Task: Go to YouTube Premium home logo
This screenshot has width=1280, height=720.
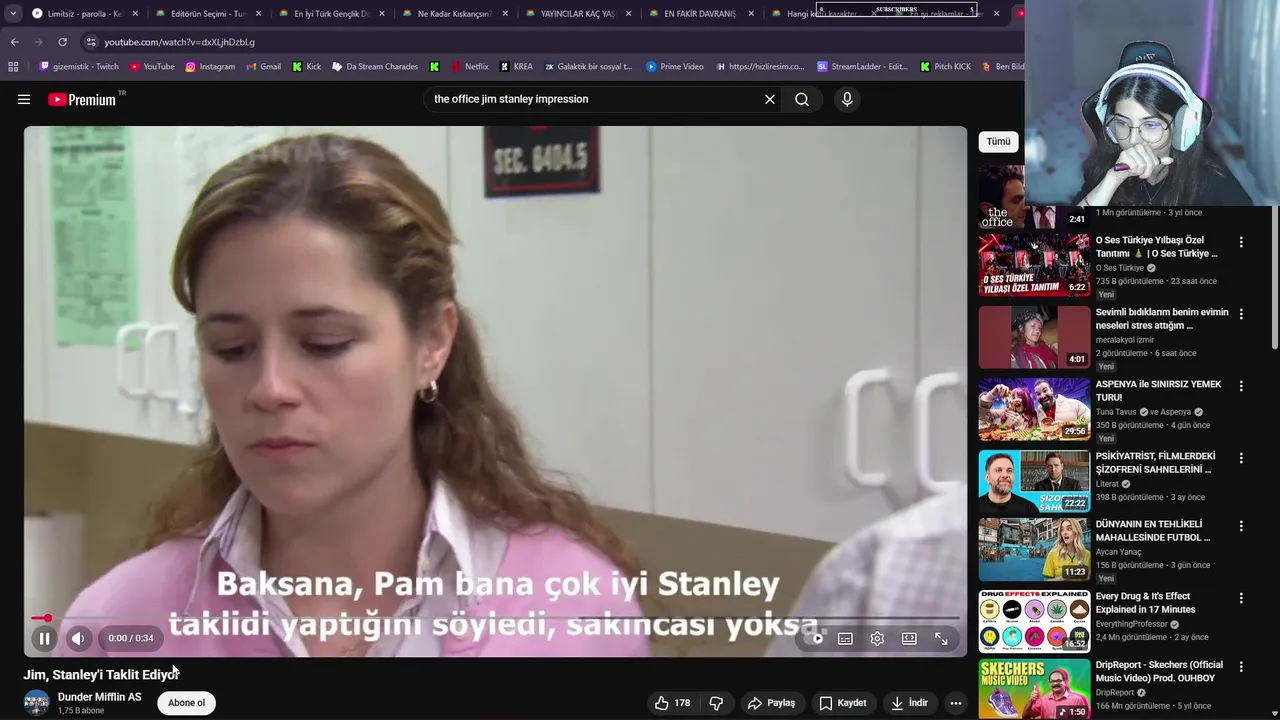Action: coord(82,99)
